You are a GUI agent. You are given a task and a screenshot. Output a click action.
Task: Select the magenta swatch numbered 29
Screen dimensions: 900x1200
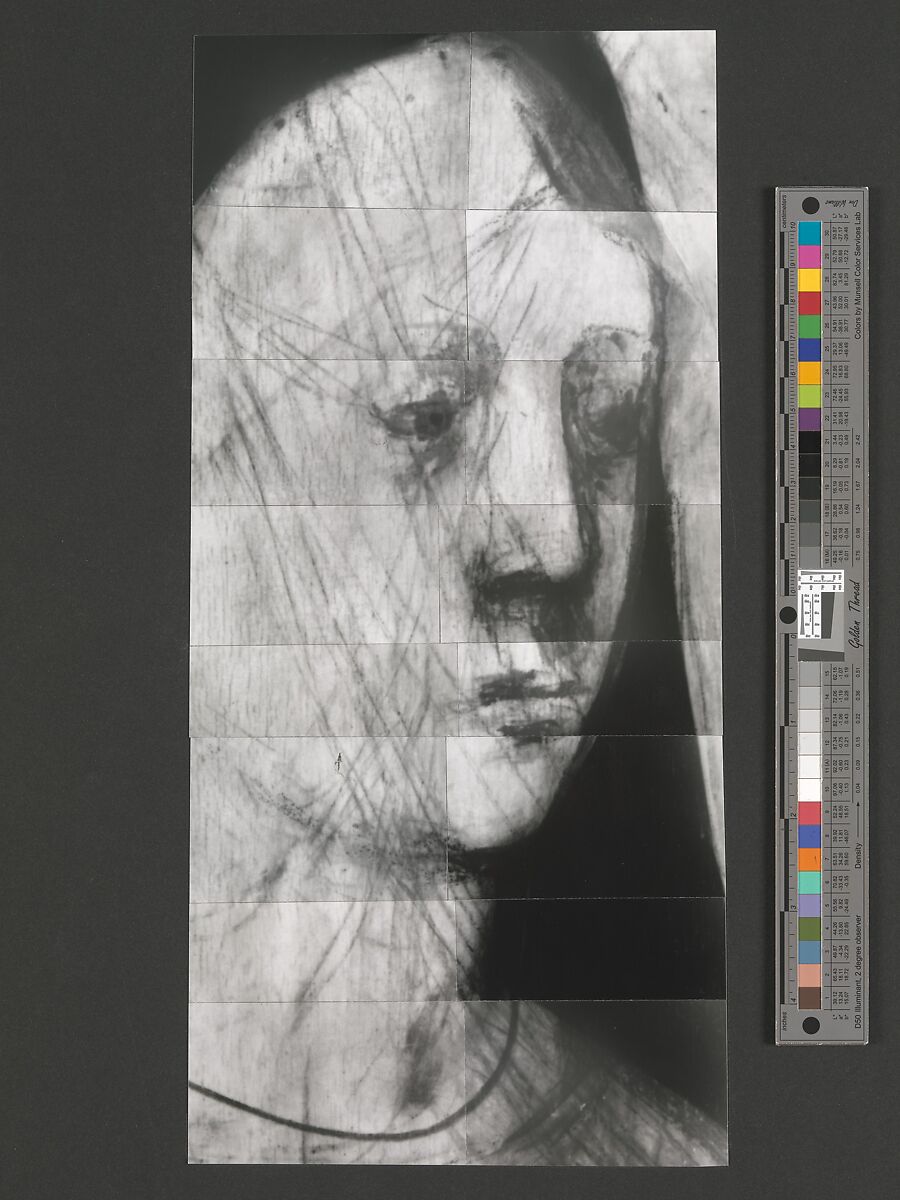tap(811, 256)
